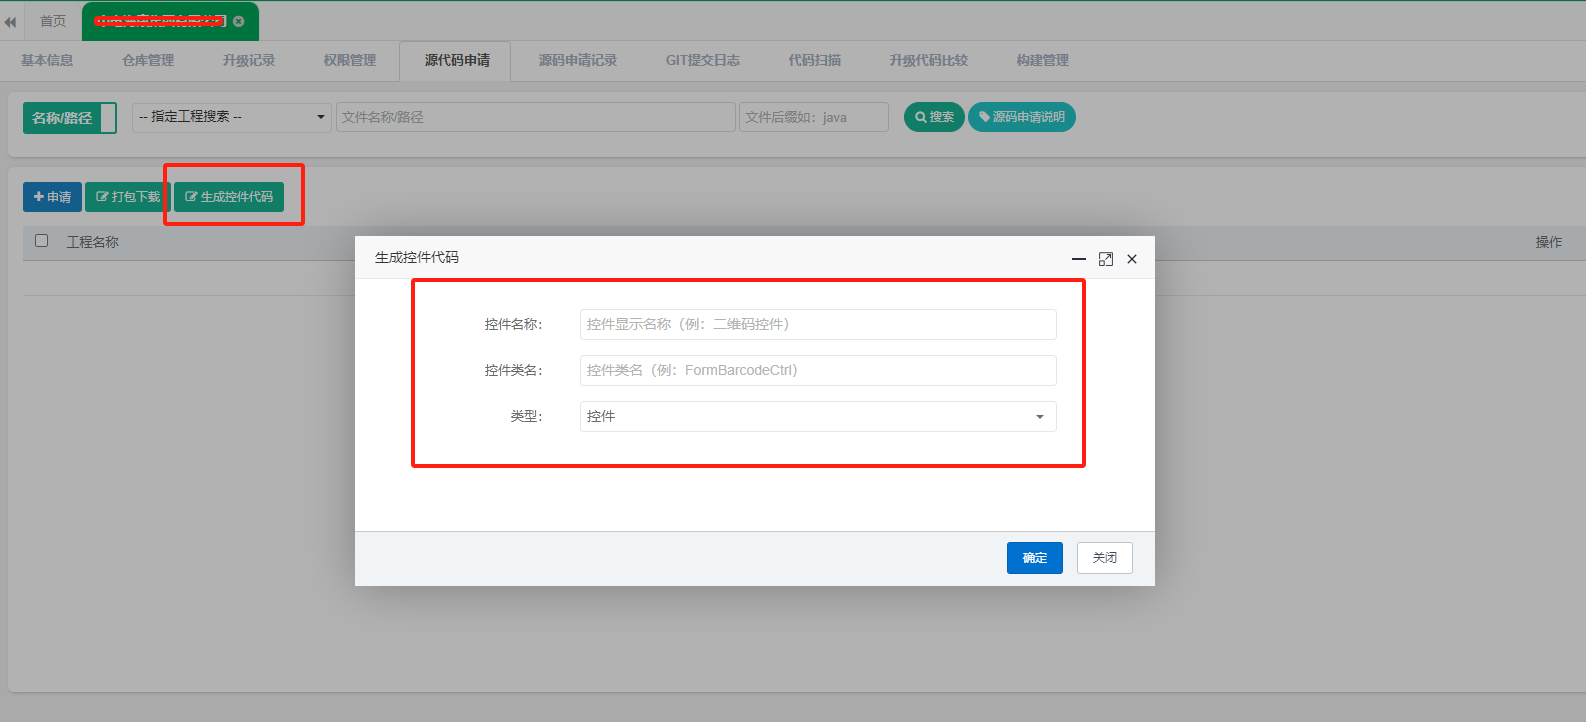Select the 源代码申请 tab

pyautogui.click(x=457, y=61)
